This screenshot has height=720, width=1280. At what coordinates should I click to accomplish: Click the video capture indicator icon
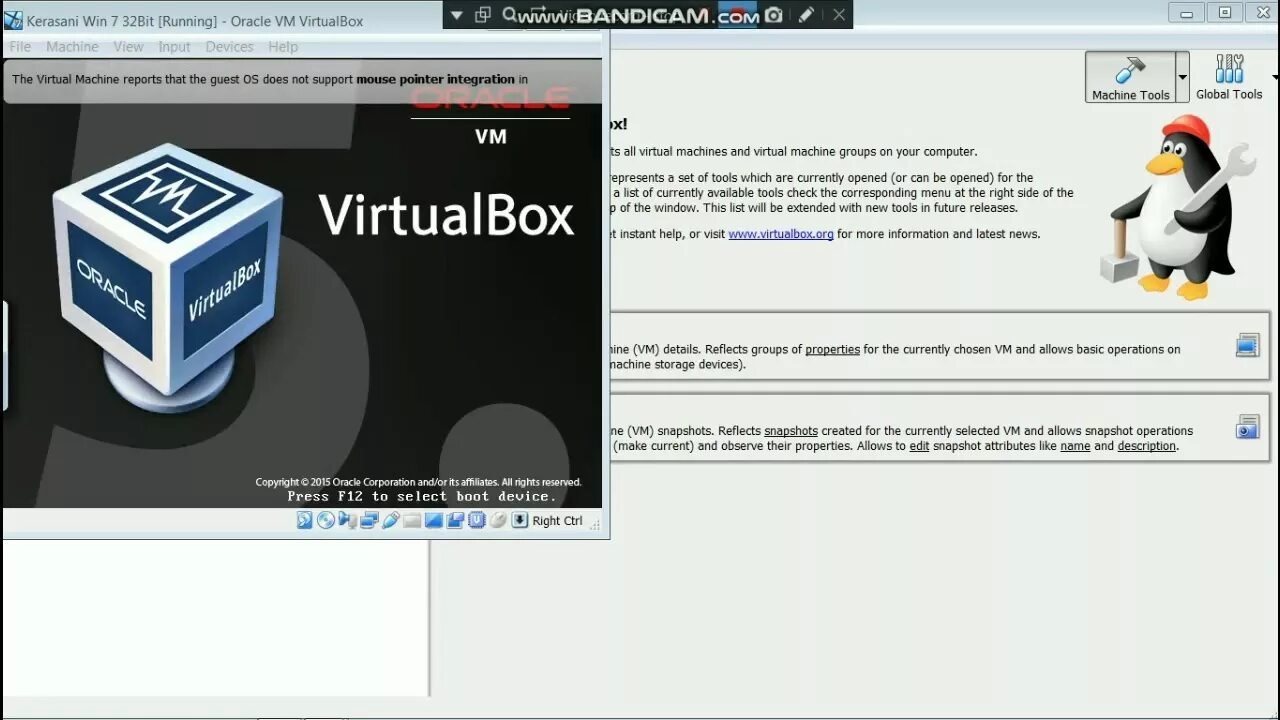(x=455, y=520)
